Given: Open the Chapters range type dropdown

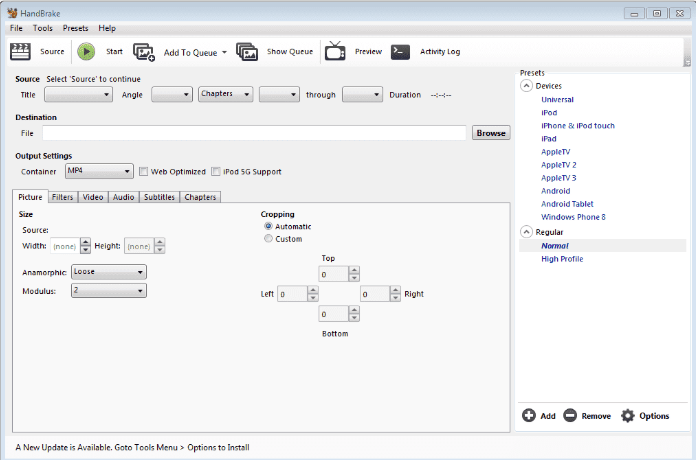Looking at the screenshot, I should tap(225, 94).
